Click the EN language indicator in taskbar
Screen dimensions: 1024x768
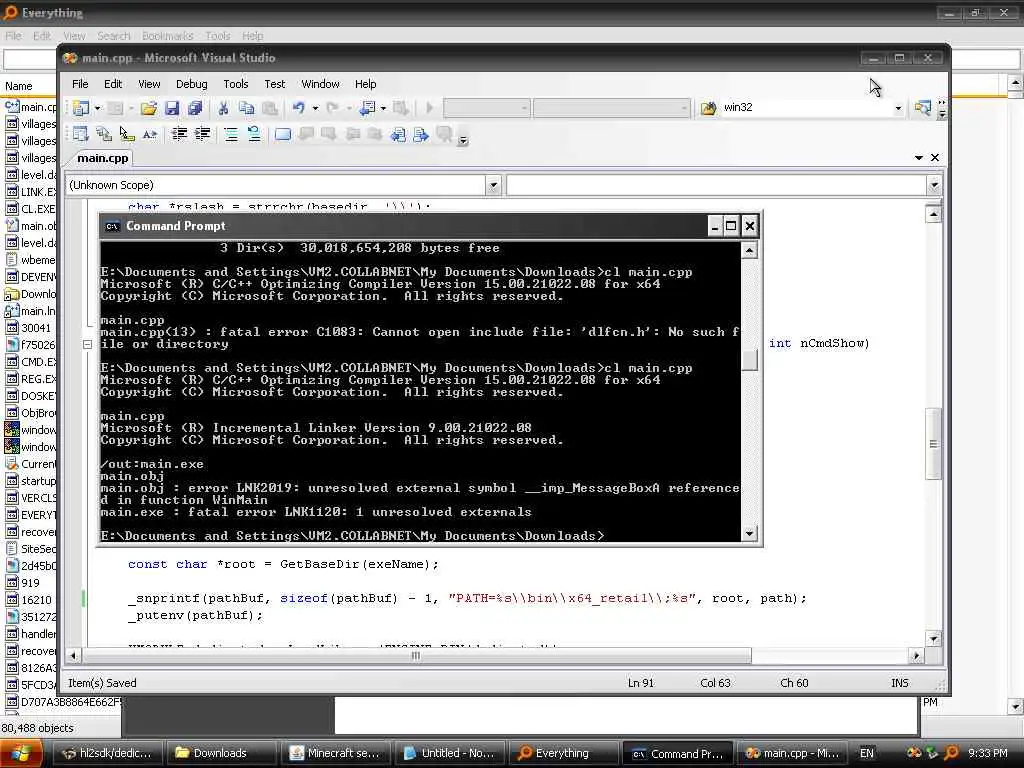[x=867, y=753]
